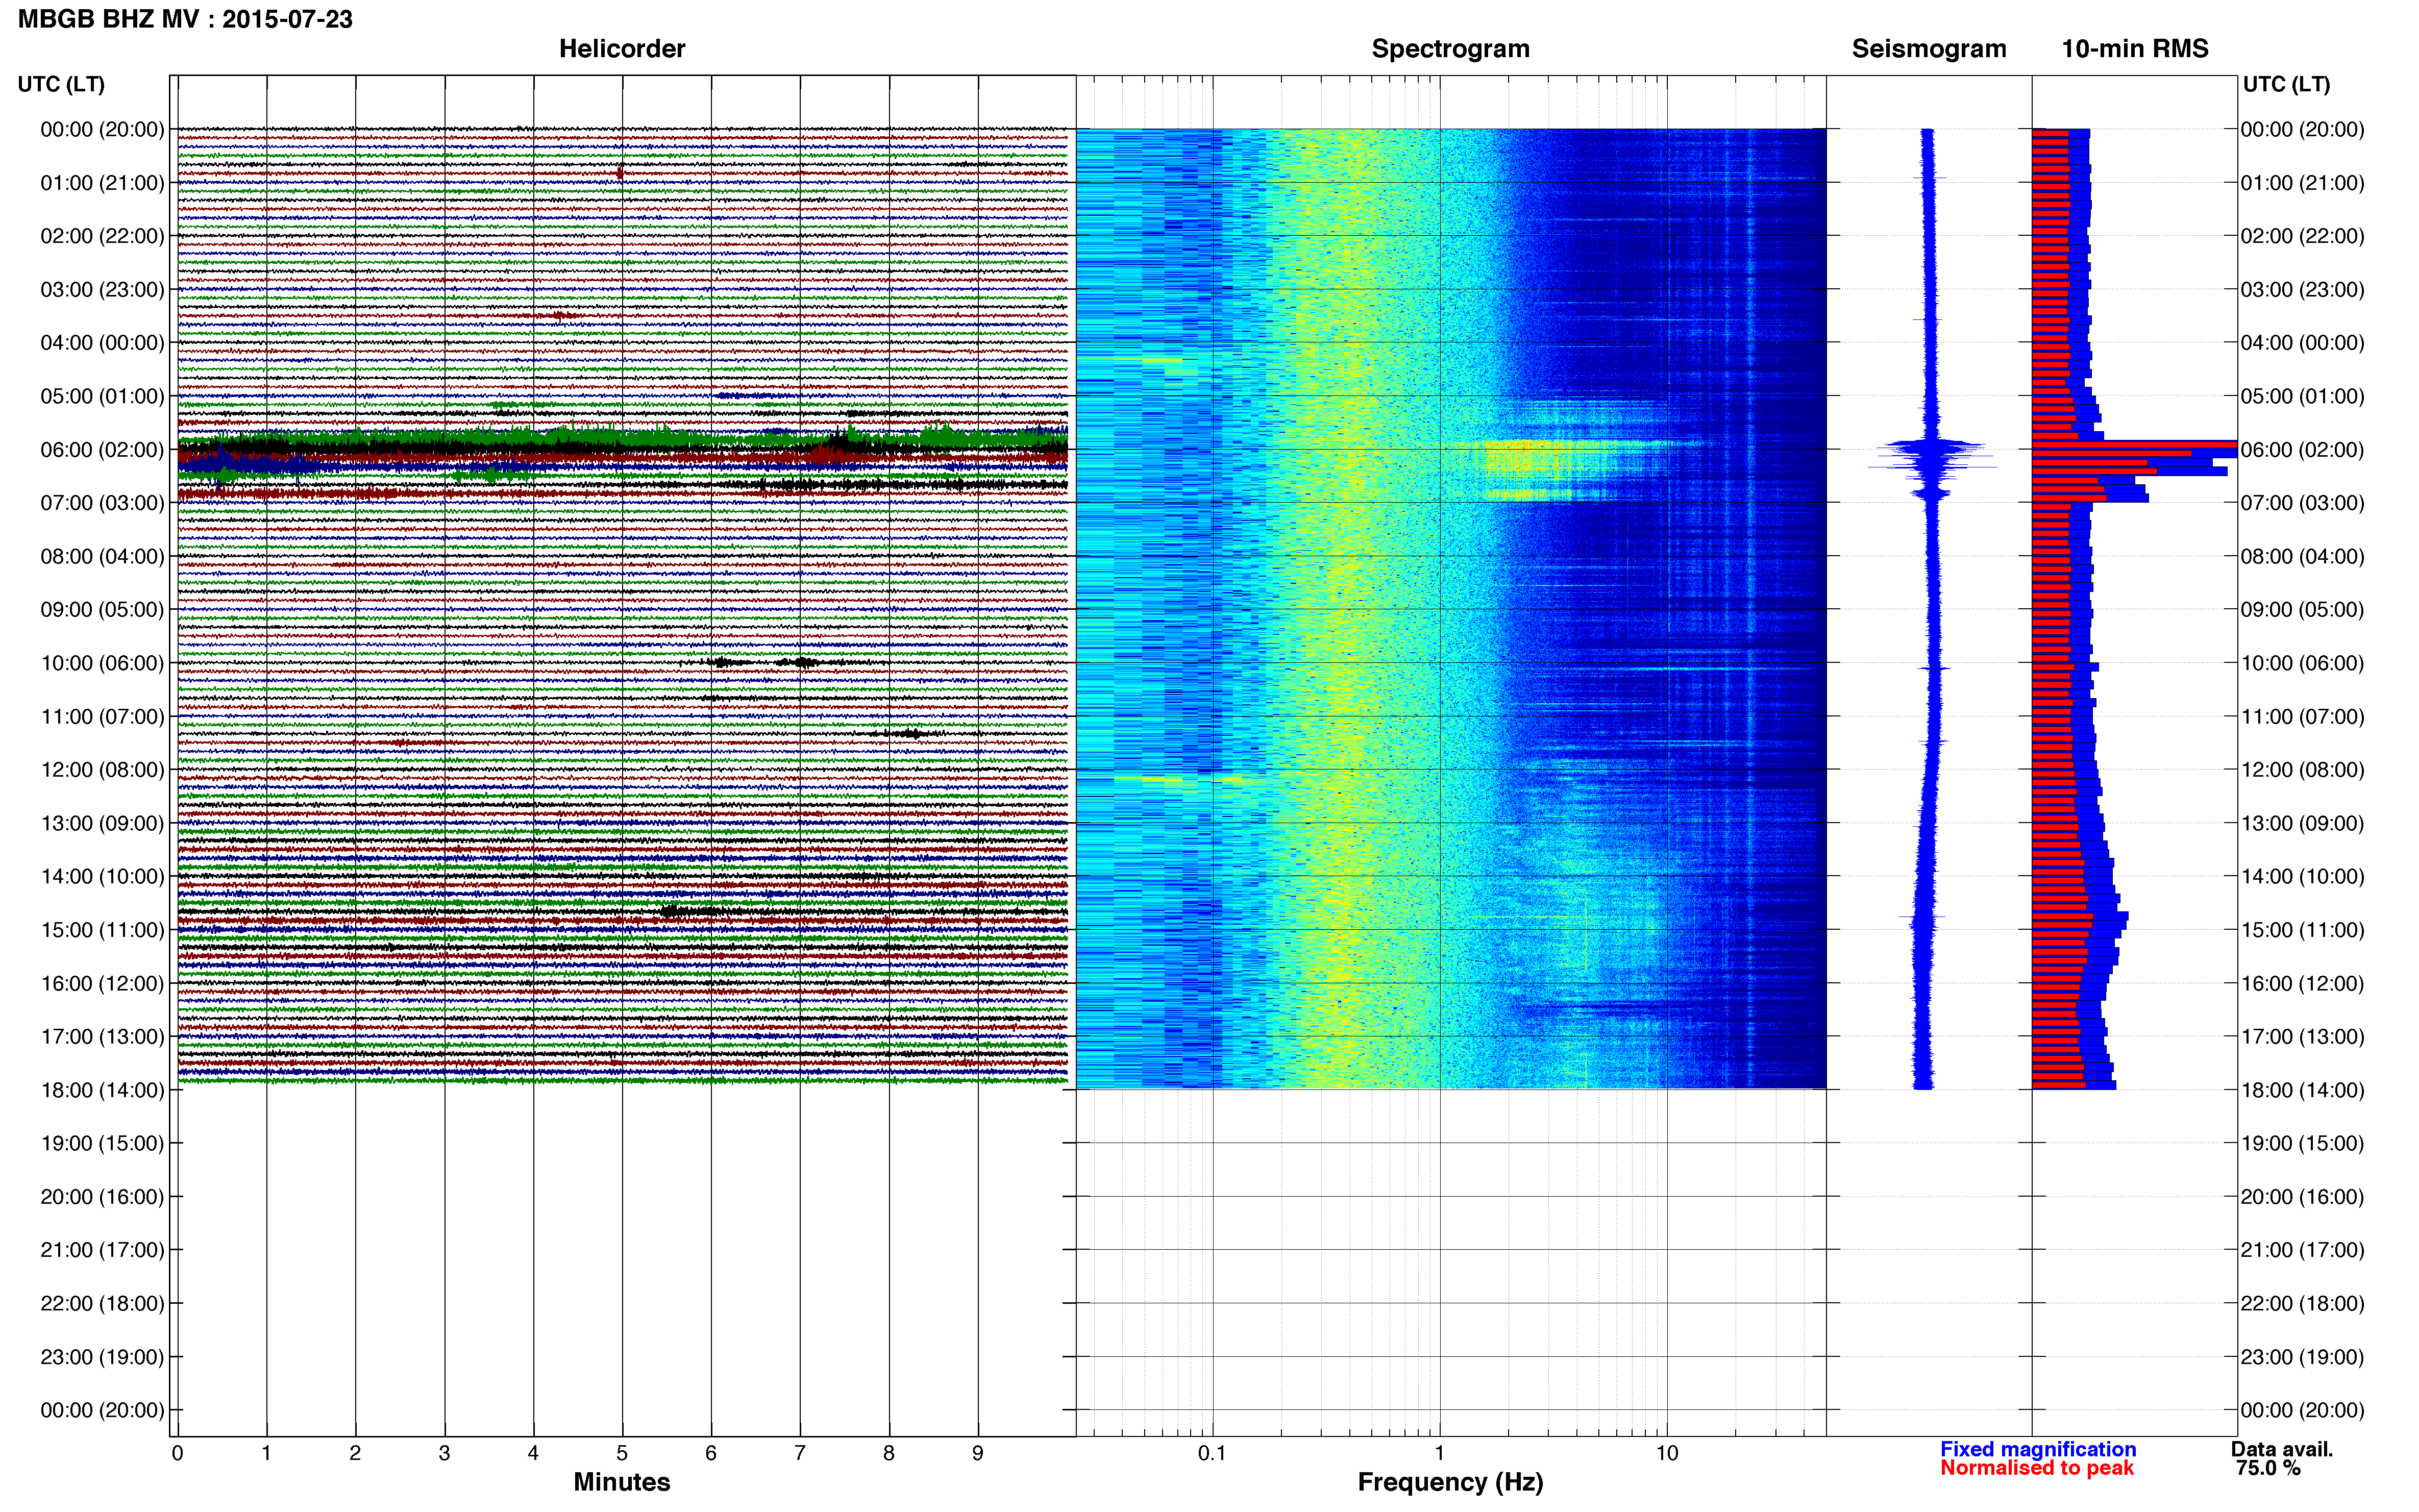This screenshot has width=2419, height=1512.
Task: Click the right '21:00 (17:00)' time label
Action: click(2302, 1249)
